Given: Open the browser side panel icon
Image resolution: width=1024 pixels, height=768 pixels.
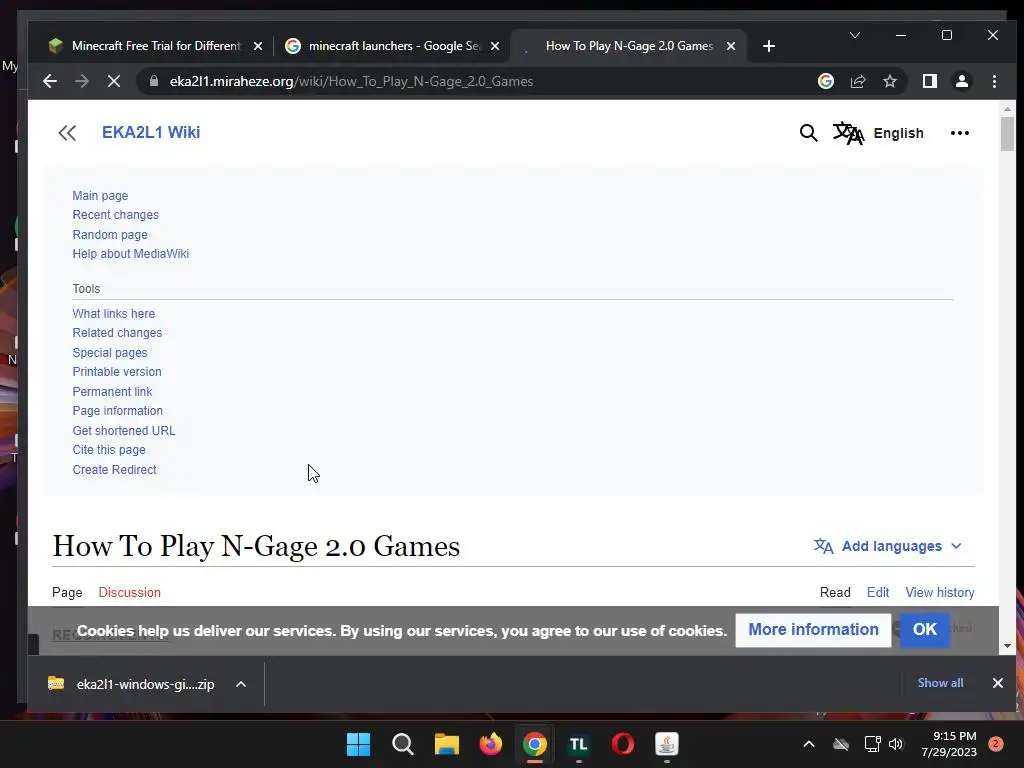Looking at the screenshot, I should click(929, 81).
